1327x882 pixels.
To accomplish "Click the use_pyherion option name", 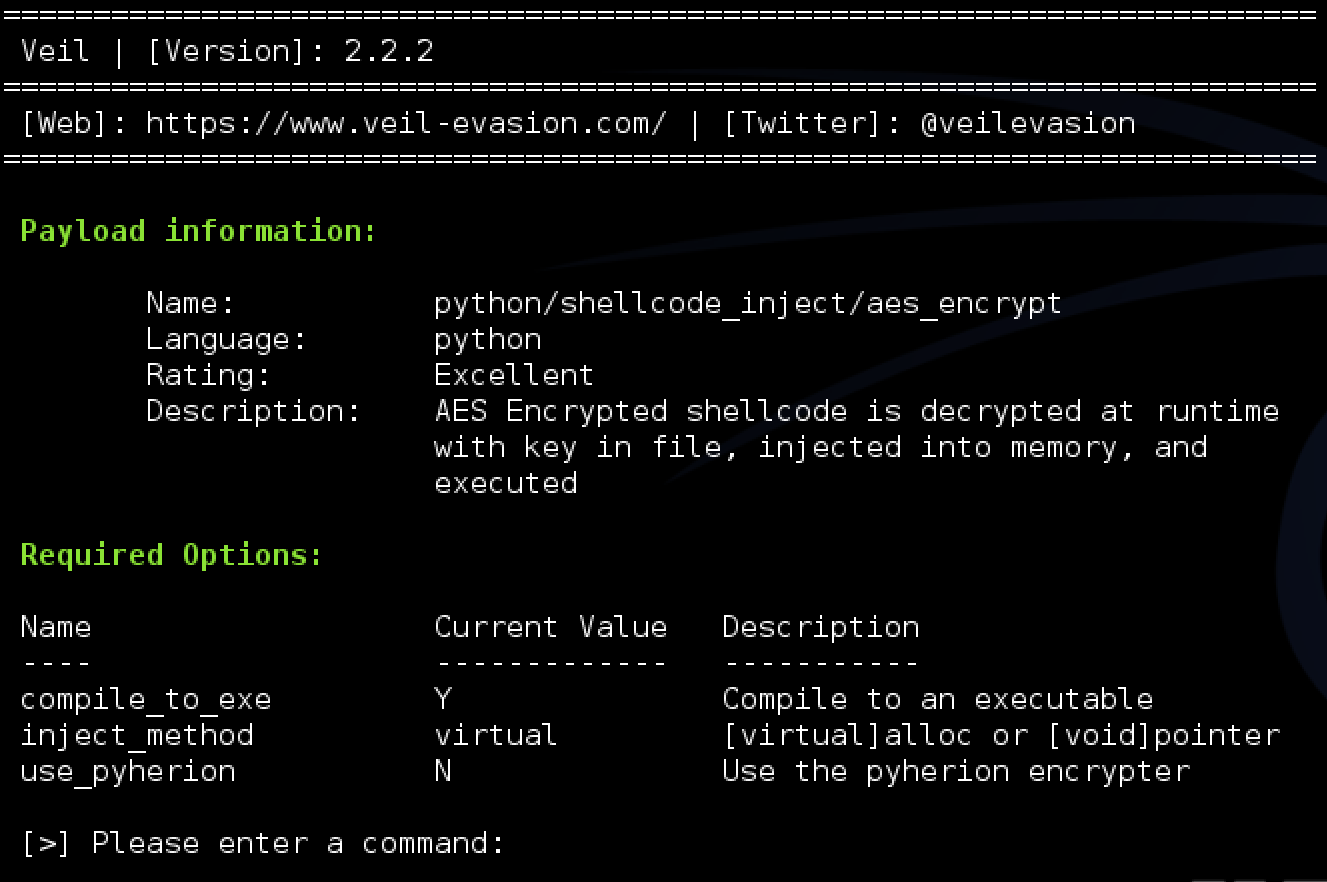I will (128, 771).
